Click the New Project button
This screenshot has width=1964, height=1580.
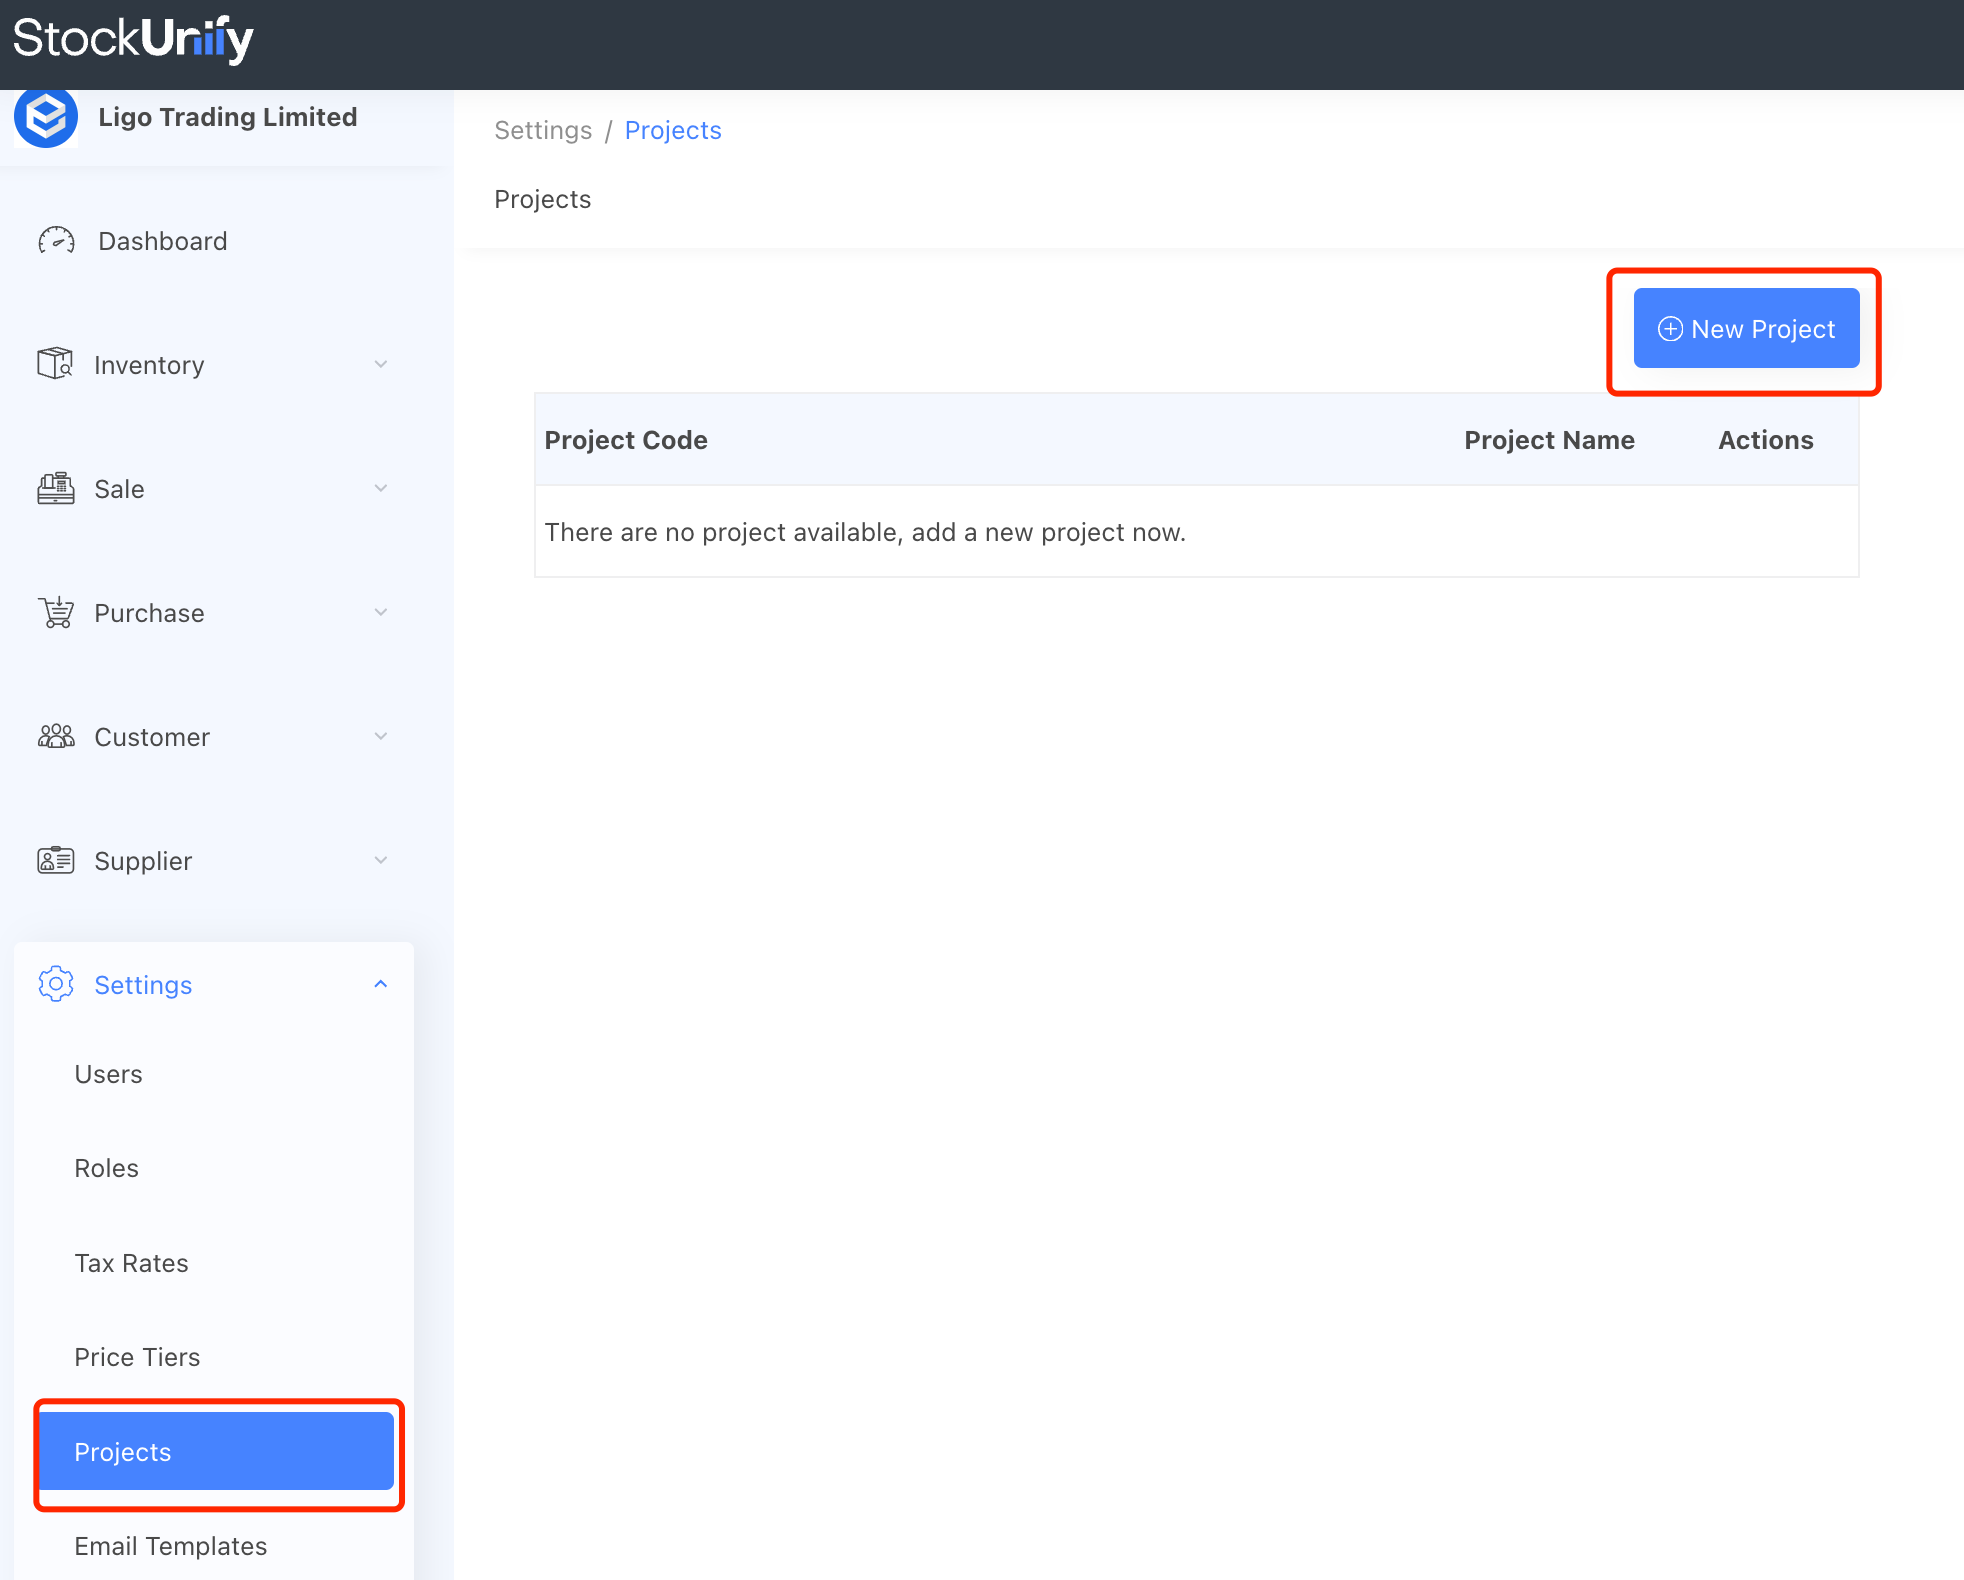tap(1746, 329)
